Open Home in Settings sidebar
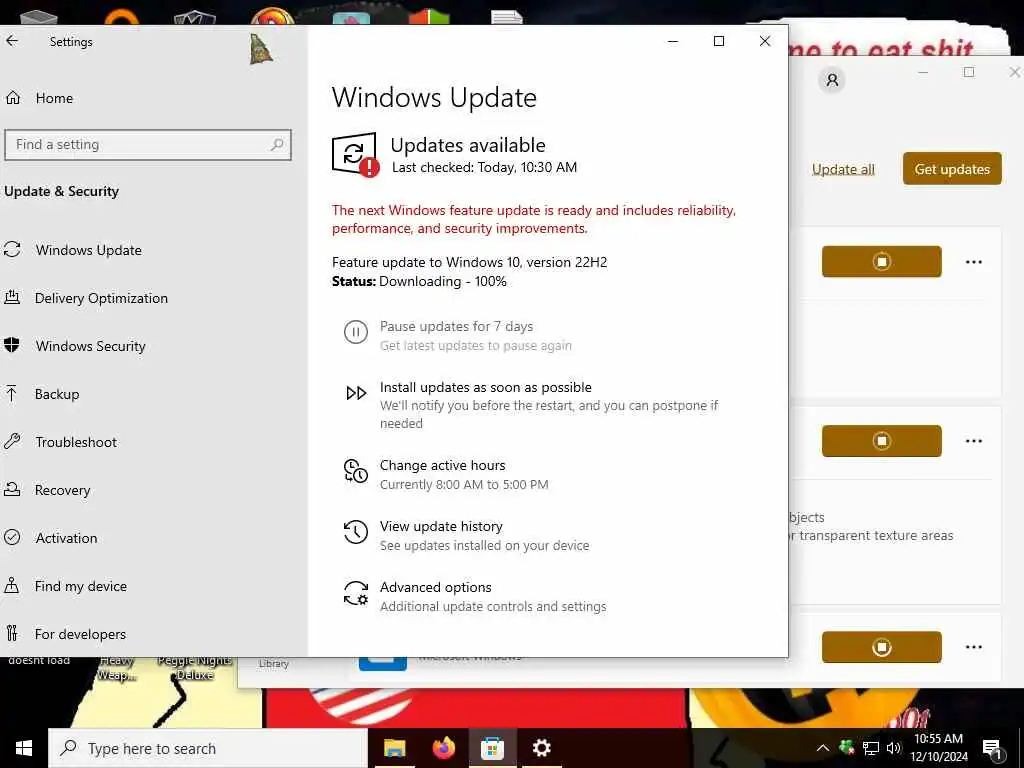The image size is (1024, 768). (x=54, y=98)
